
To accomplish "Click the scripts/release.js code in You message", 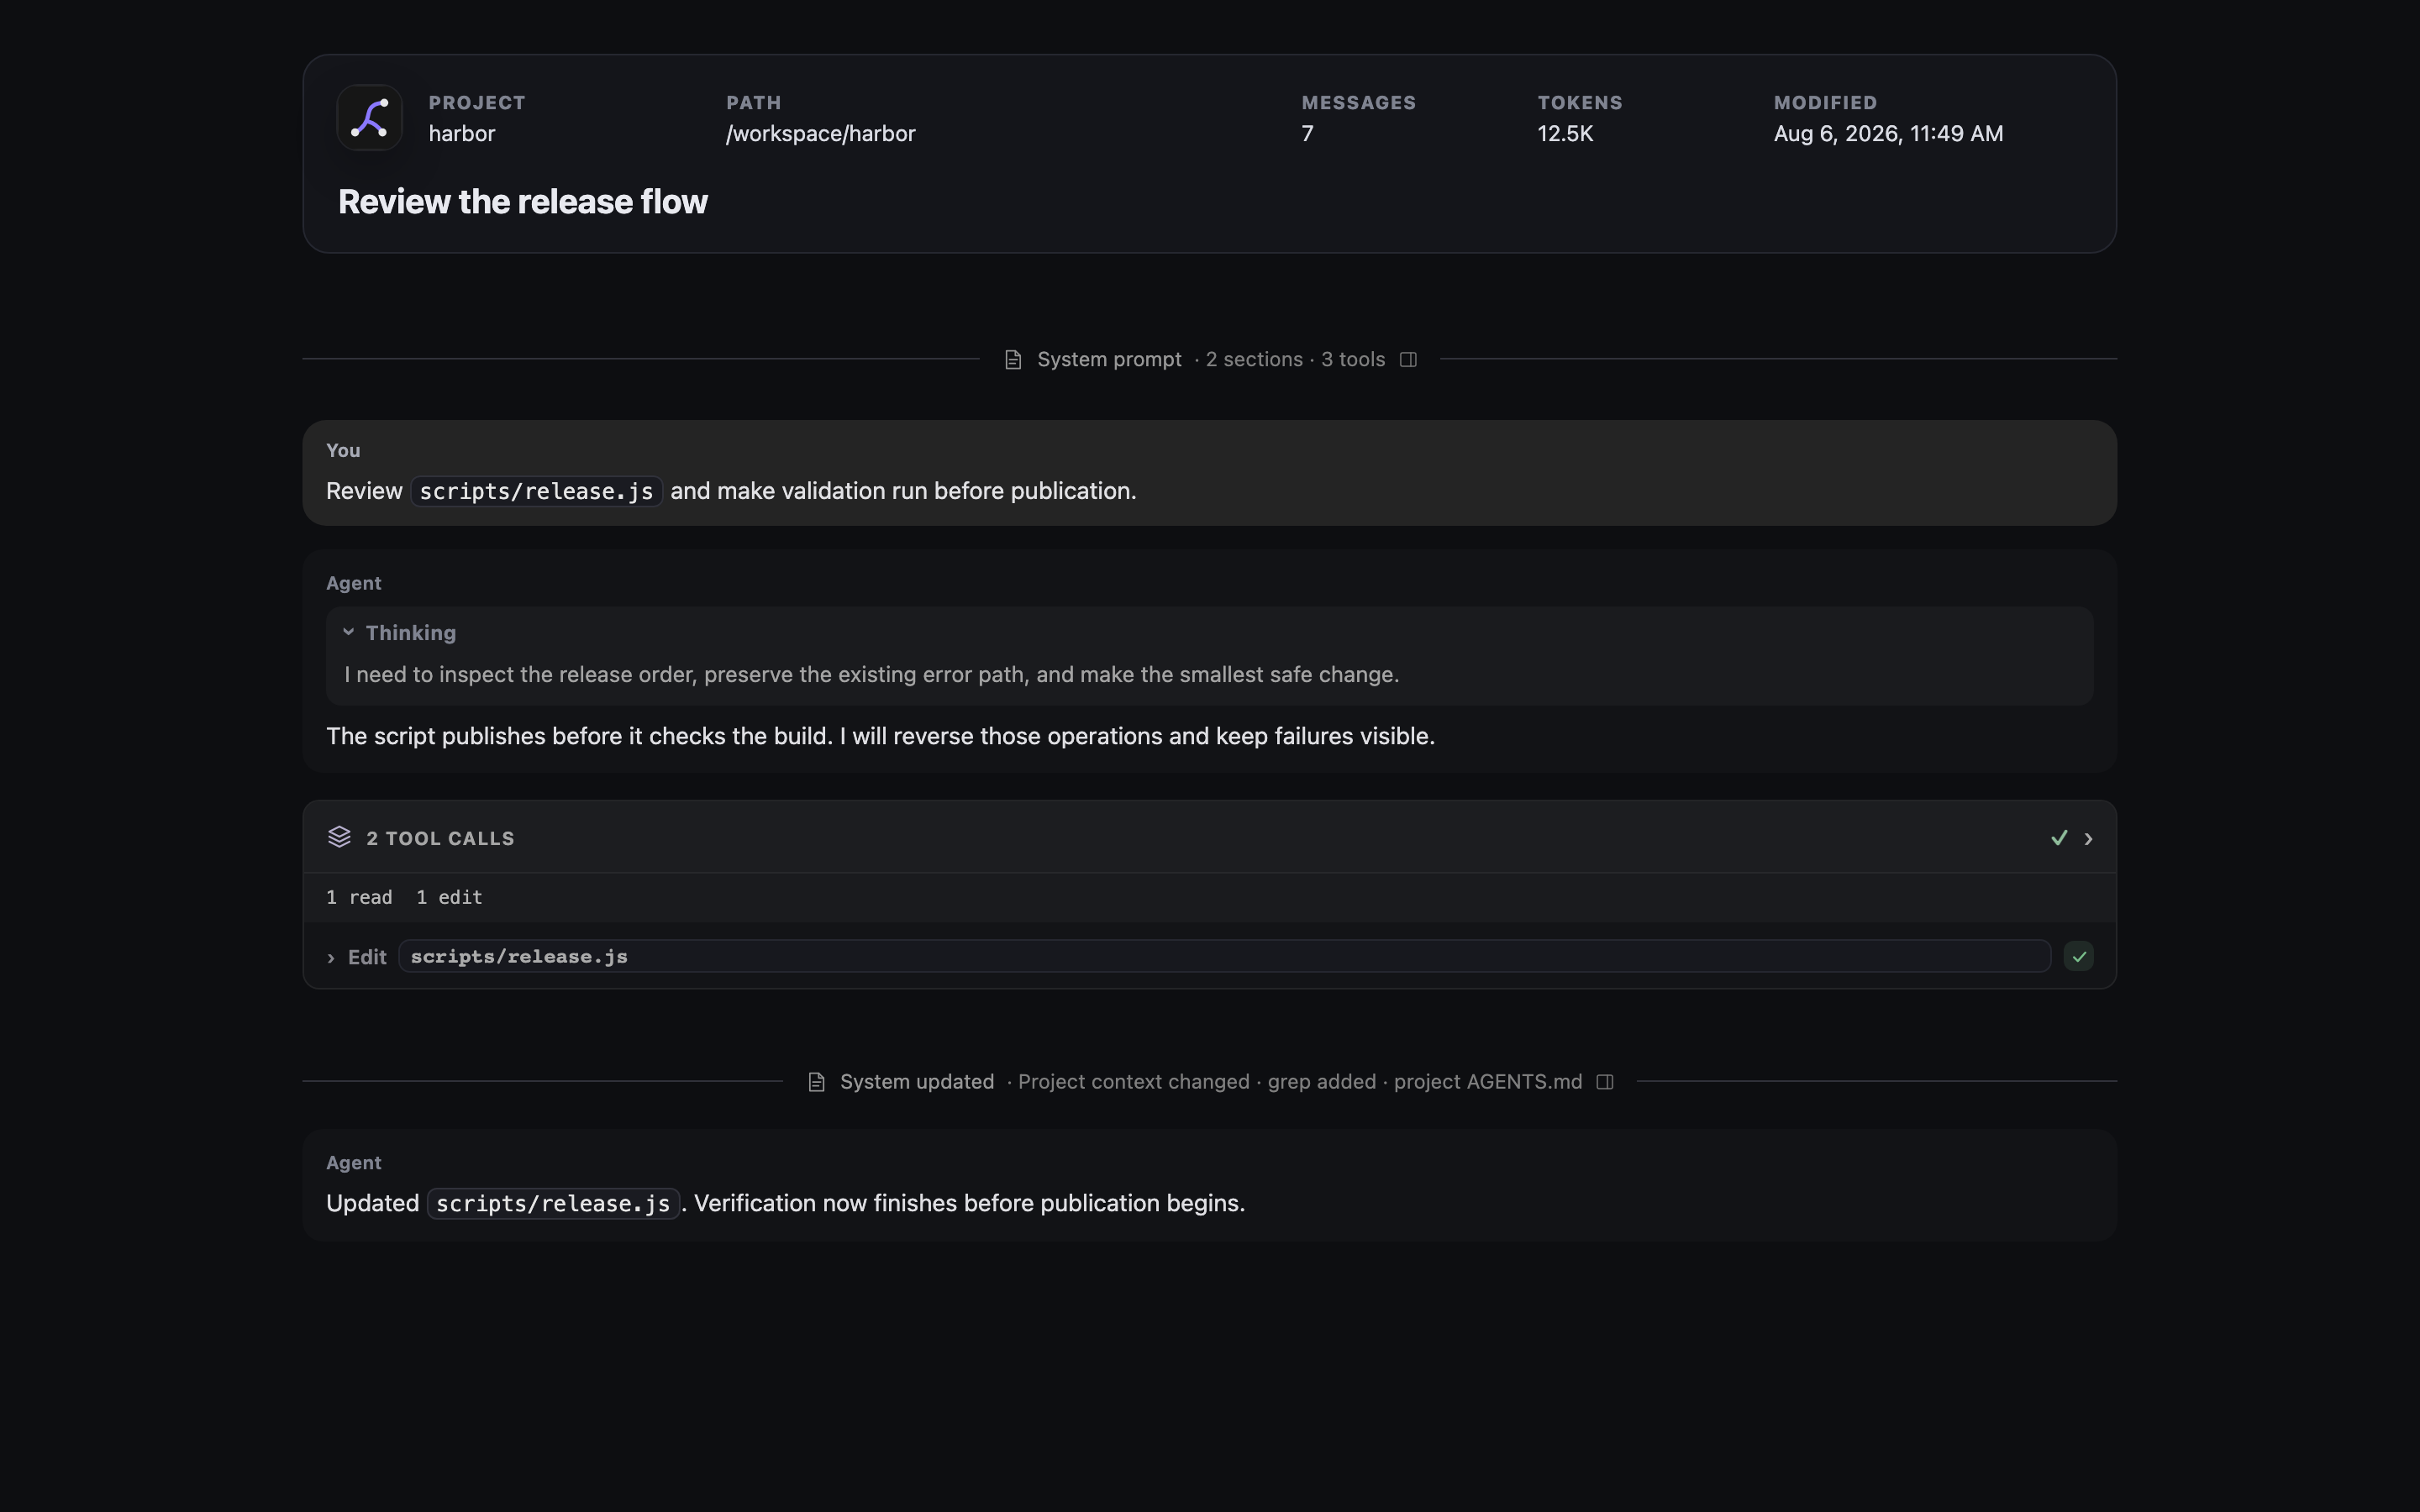I will tap(536, 491).
